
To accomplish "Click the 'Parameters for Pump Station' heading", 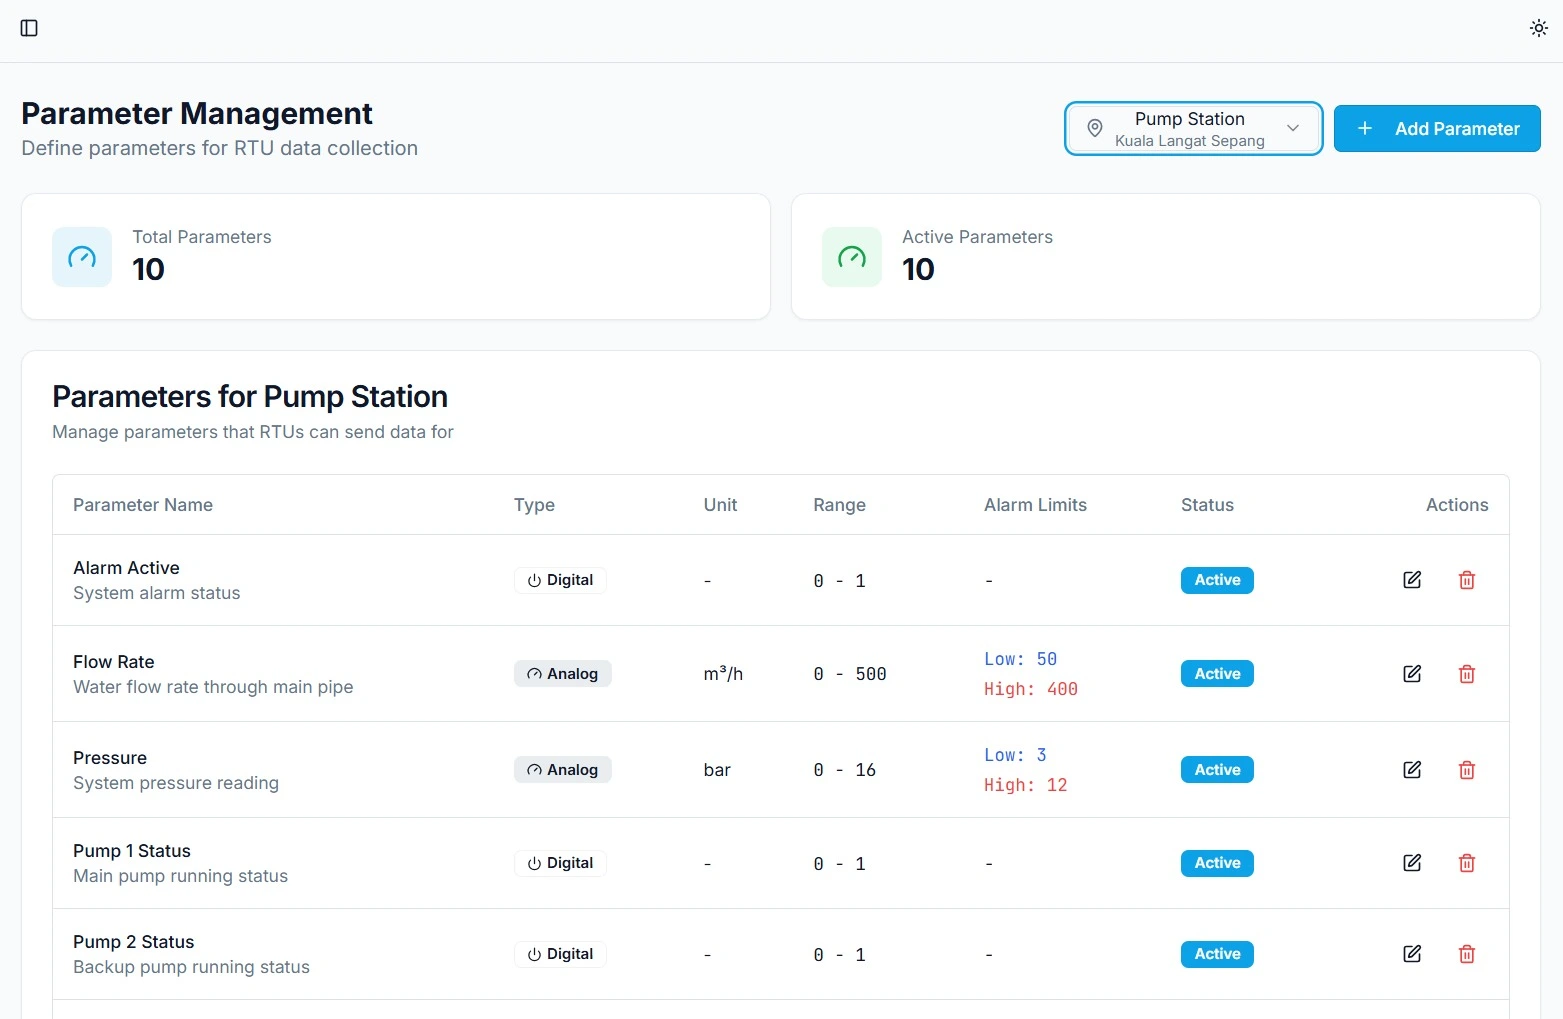I will tap(250, 397).
